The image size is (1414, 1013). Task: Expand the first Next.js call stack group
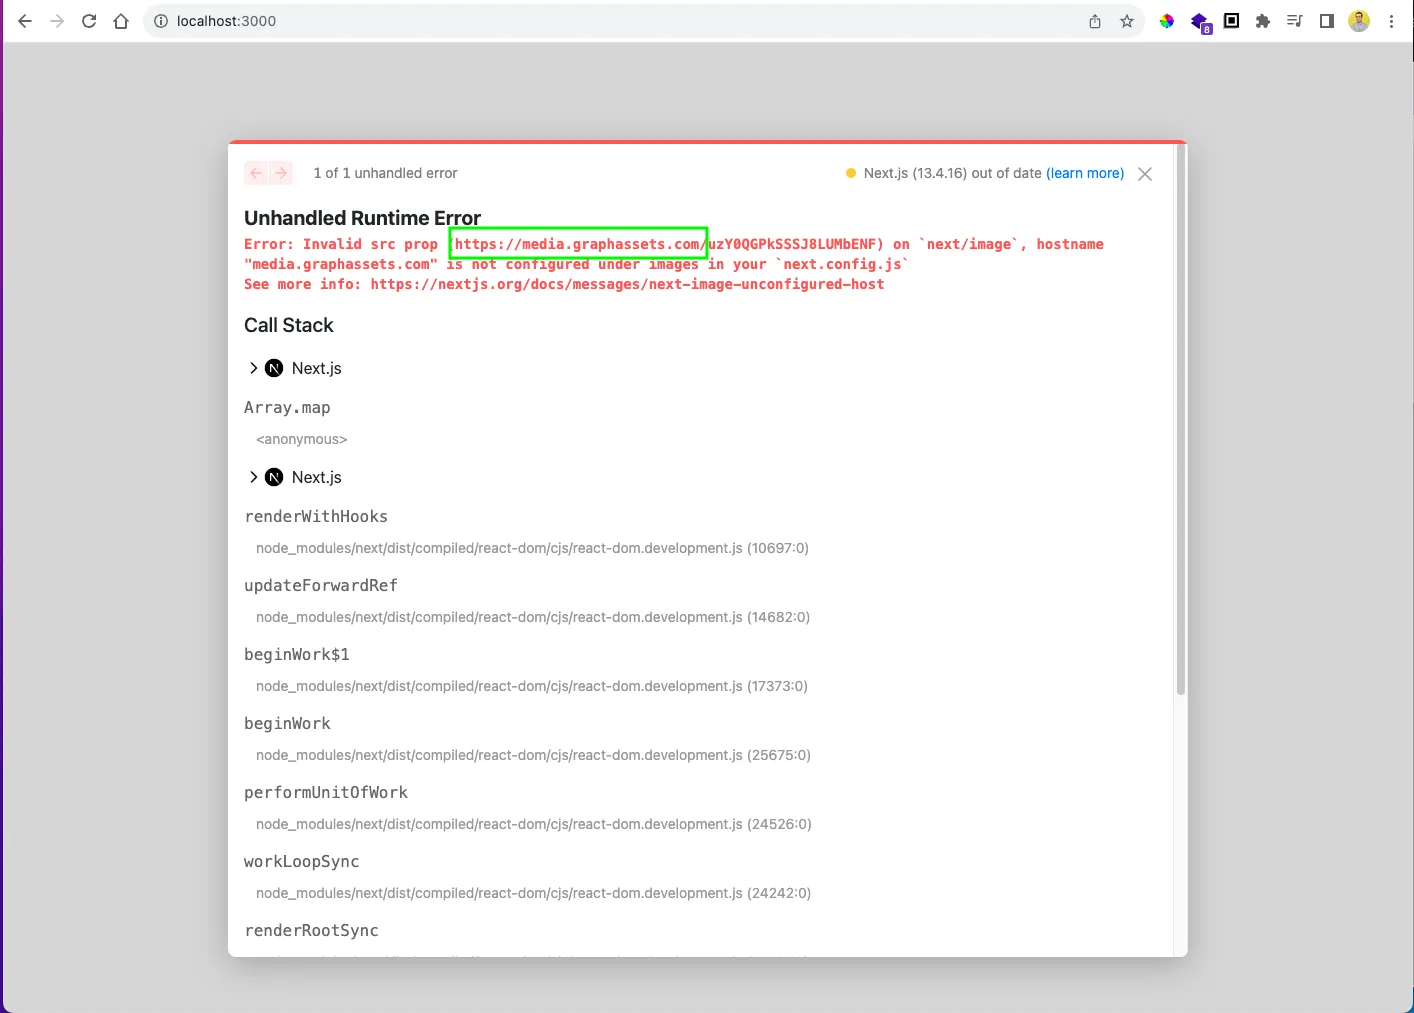pos(253,368)
